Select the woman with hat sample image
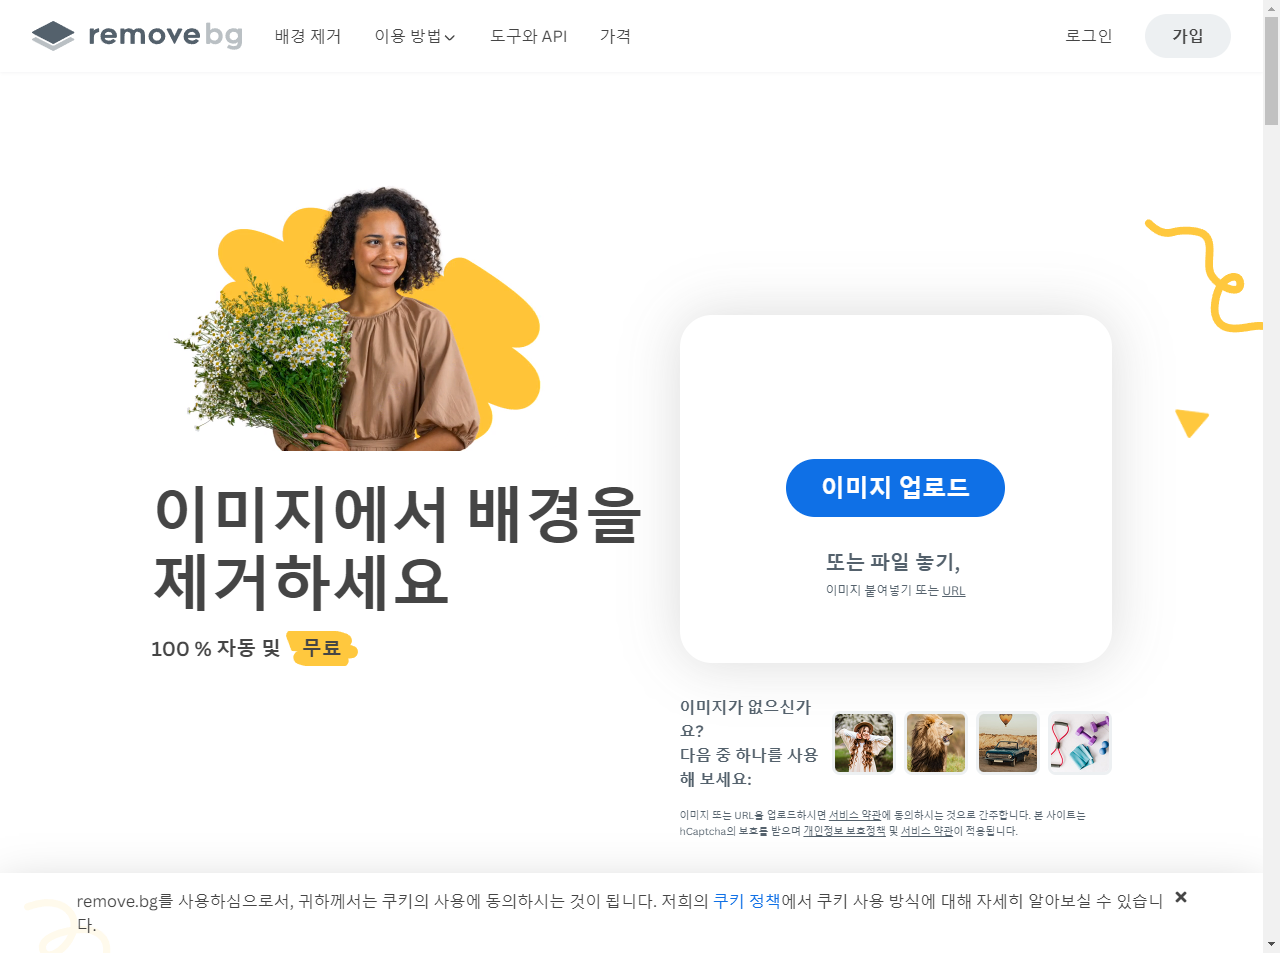 pyautogui.click(x=864, y=743)
